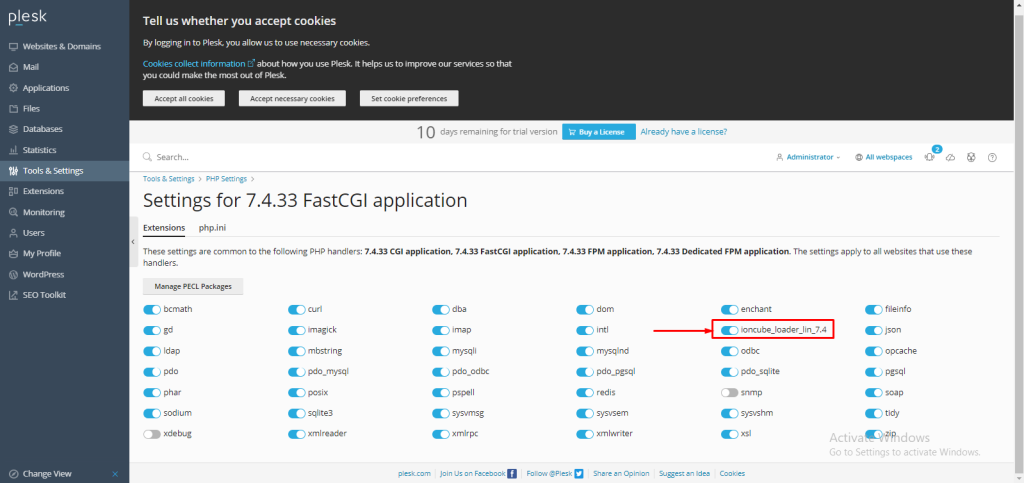Open the Extensions sidebar icon
The height and width of the screenshot is (483, 1024).
click(13, 191)
